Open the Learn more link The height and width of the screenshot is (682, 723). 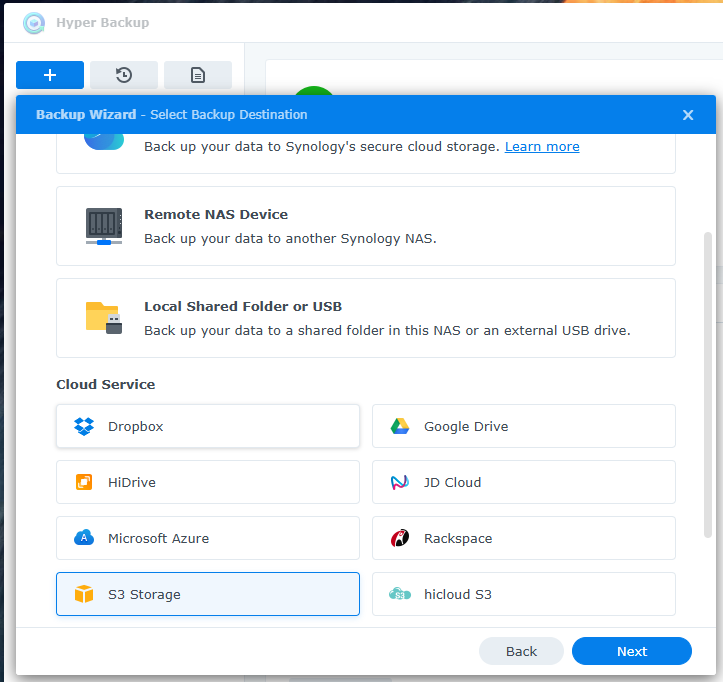tap(542, 147)
